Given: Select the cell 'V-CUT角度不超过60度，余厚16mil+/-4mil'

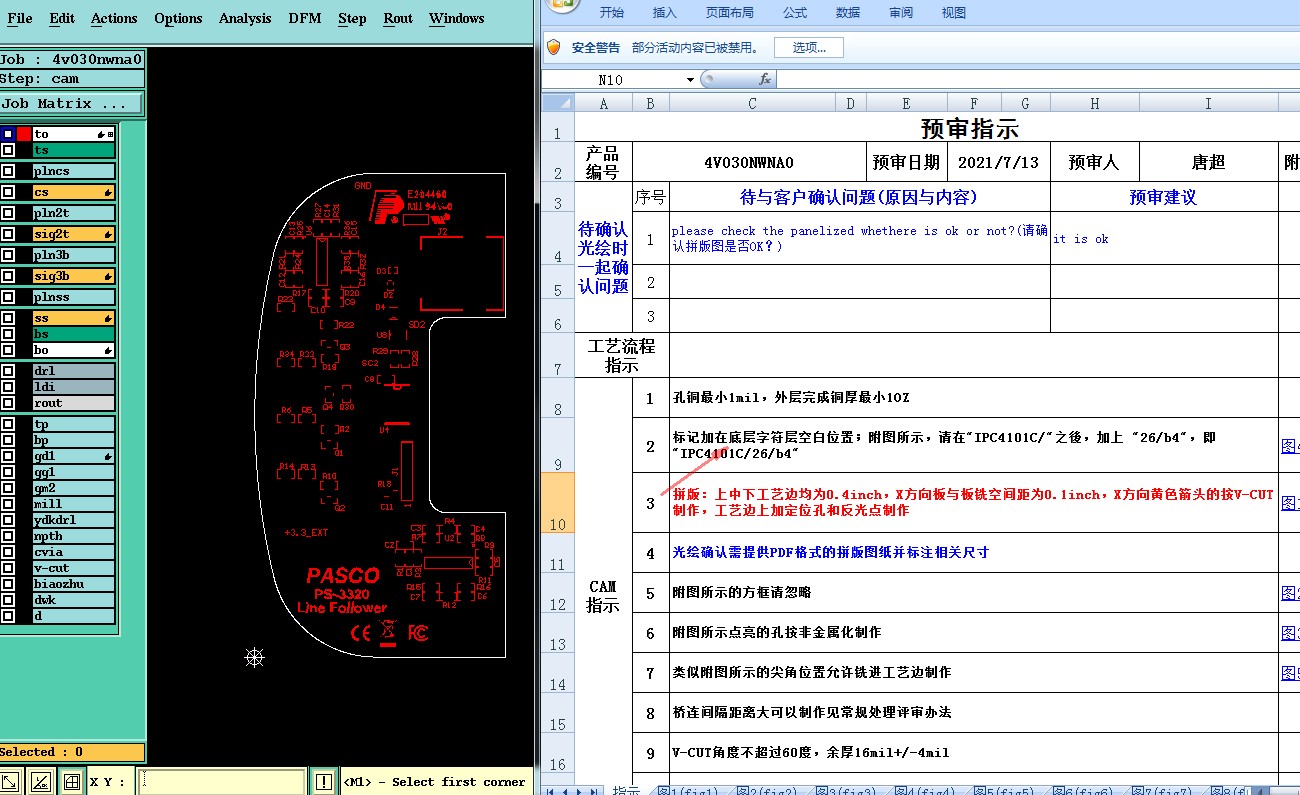Looking at the screenshot, I should [973, 752].
